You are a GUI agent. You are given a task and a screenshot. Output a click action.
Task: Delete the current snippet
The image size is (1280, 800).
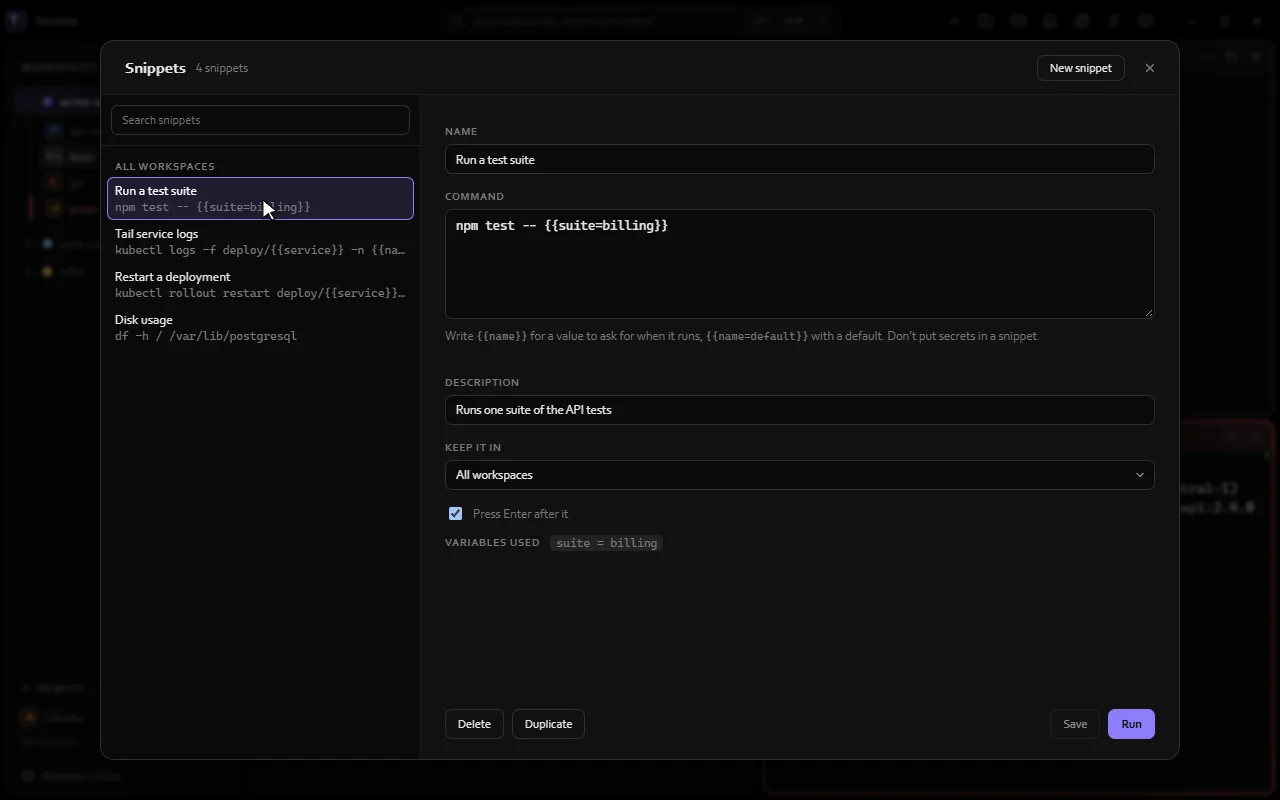[474, 724]
